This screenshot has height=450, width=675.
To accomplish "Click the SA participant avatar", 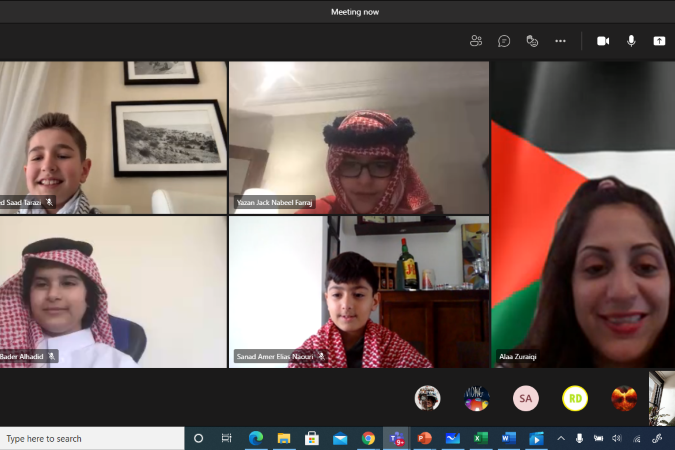I will (526, 398).
